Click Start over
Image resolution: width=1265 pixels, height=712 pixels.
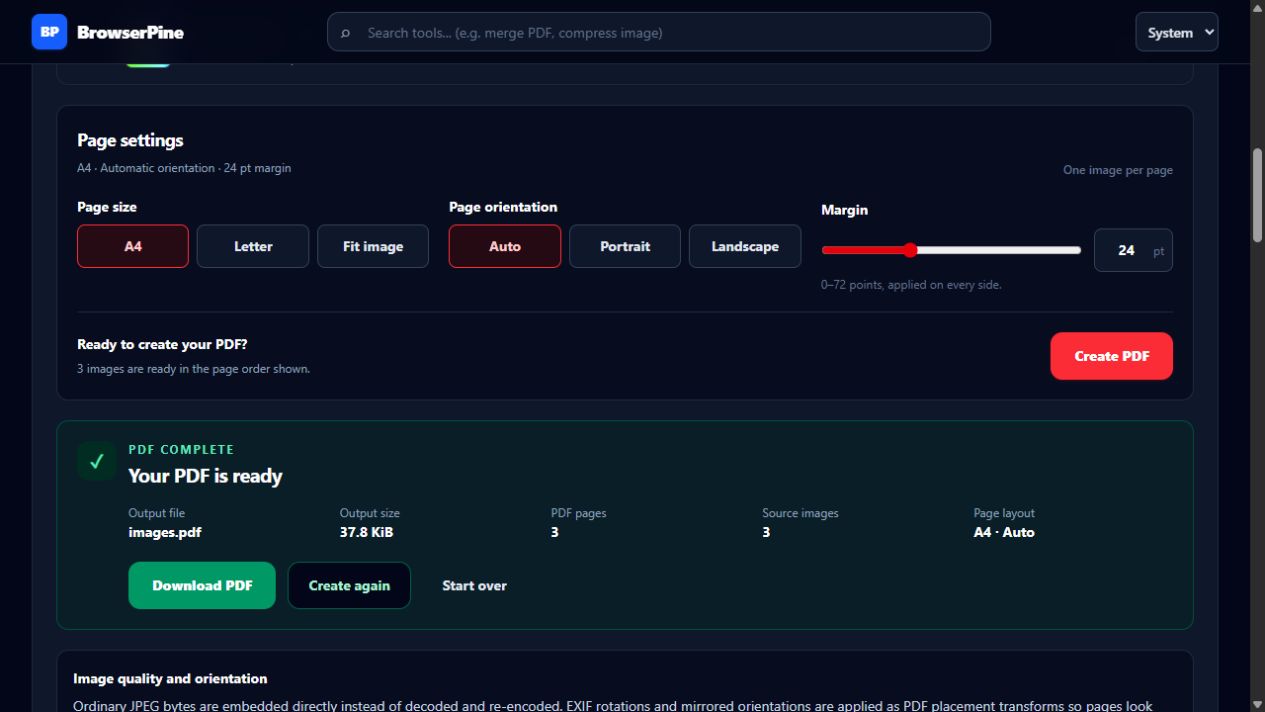tap(474, 586)
